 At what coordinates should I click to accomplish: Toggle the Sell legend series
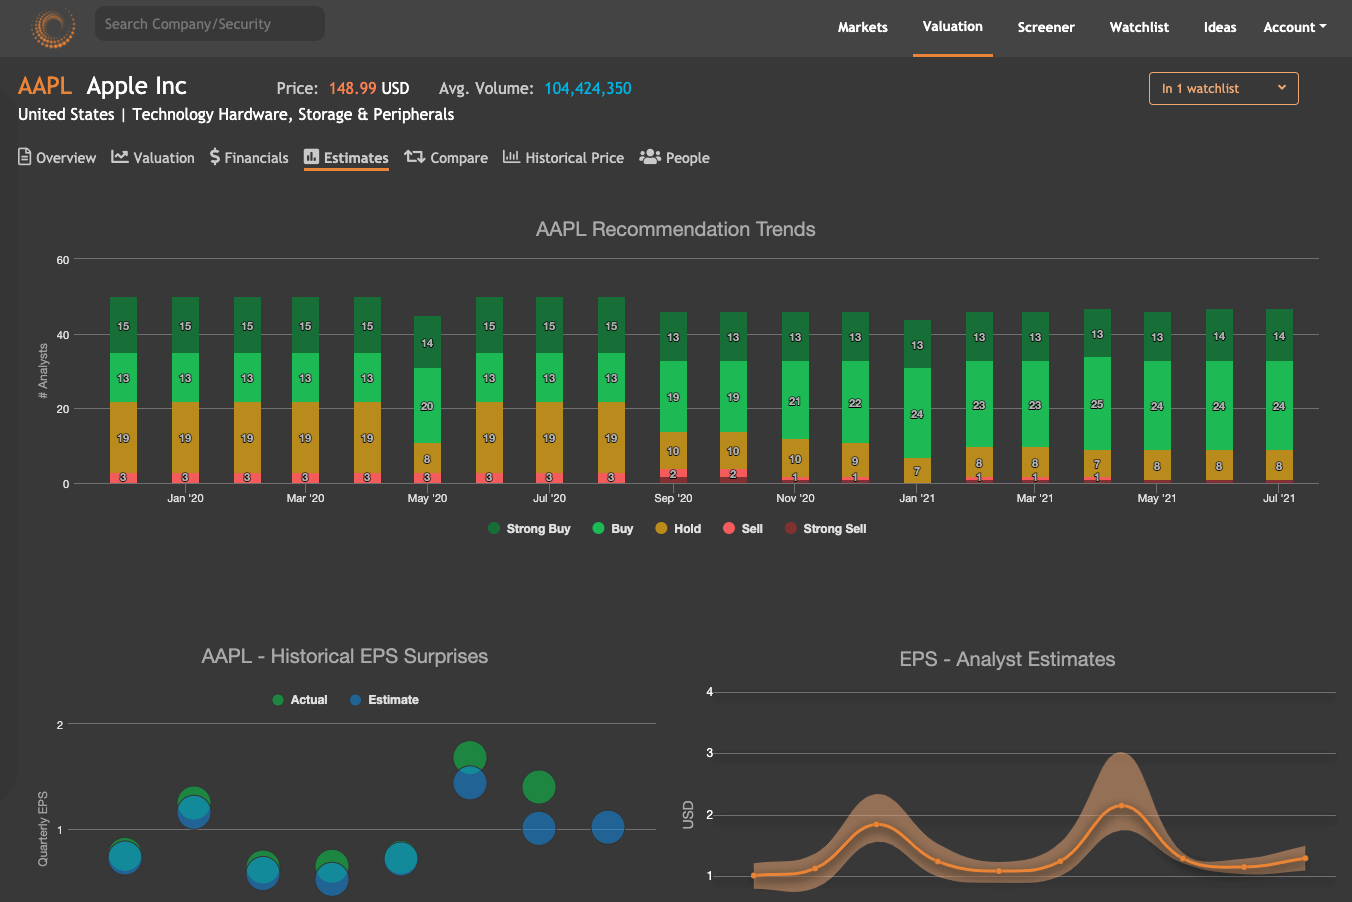[x=743, y=529]
